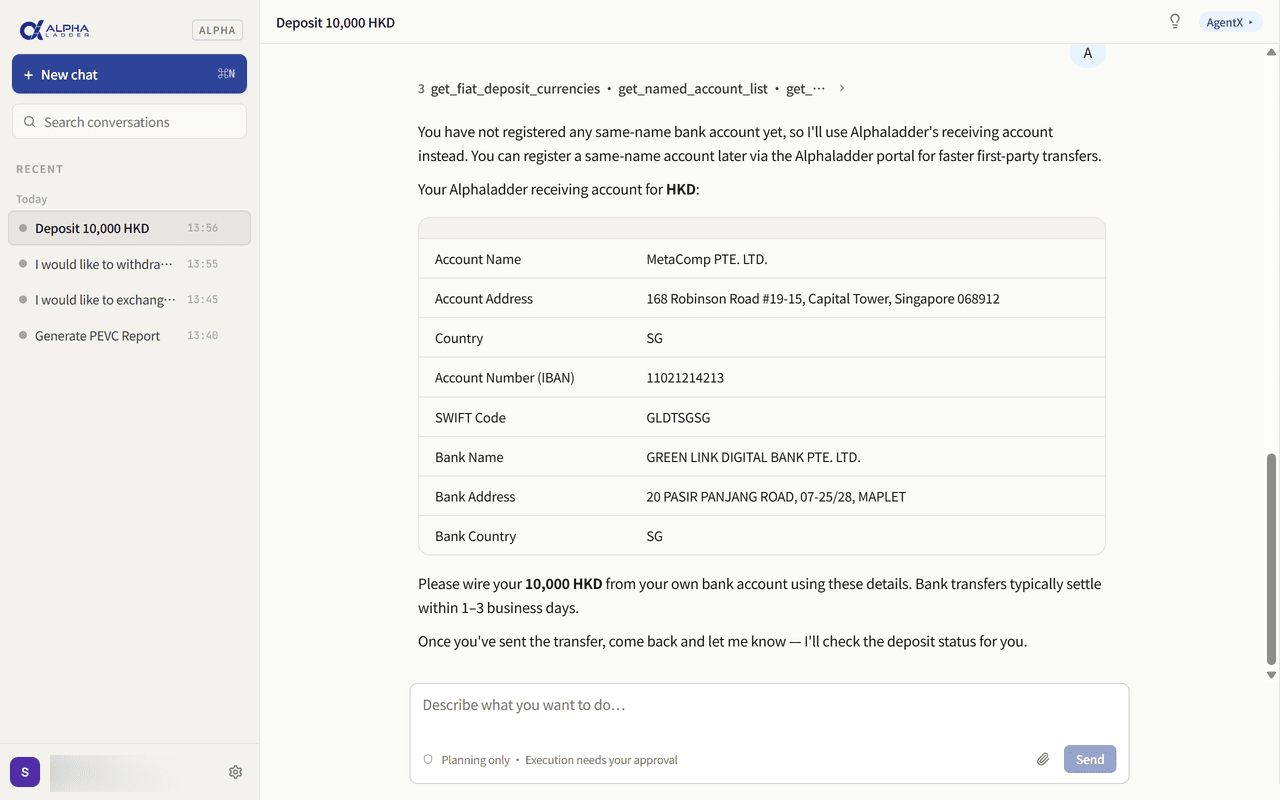Open the AgentX dropdown

(1230, 22)
